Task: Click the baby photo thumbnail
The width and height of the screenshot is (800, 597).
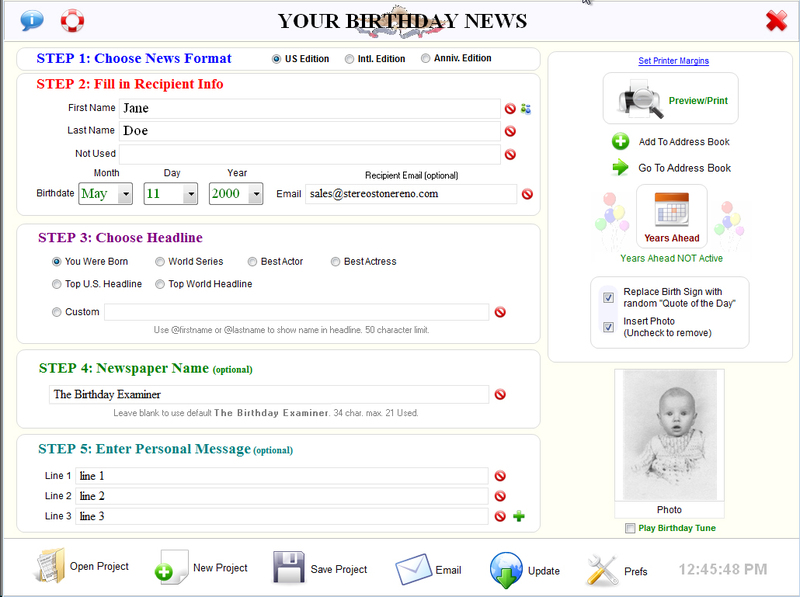Action: pyautogui.click(x=669, y=435)
